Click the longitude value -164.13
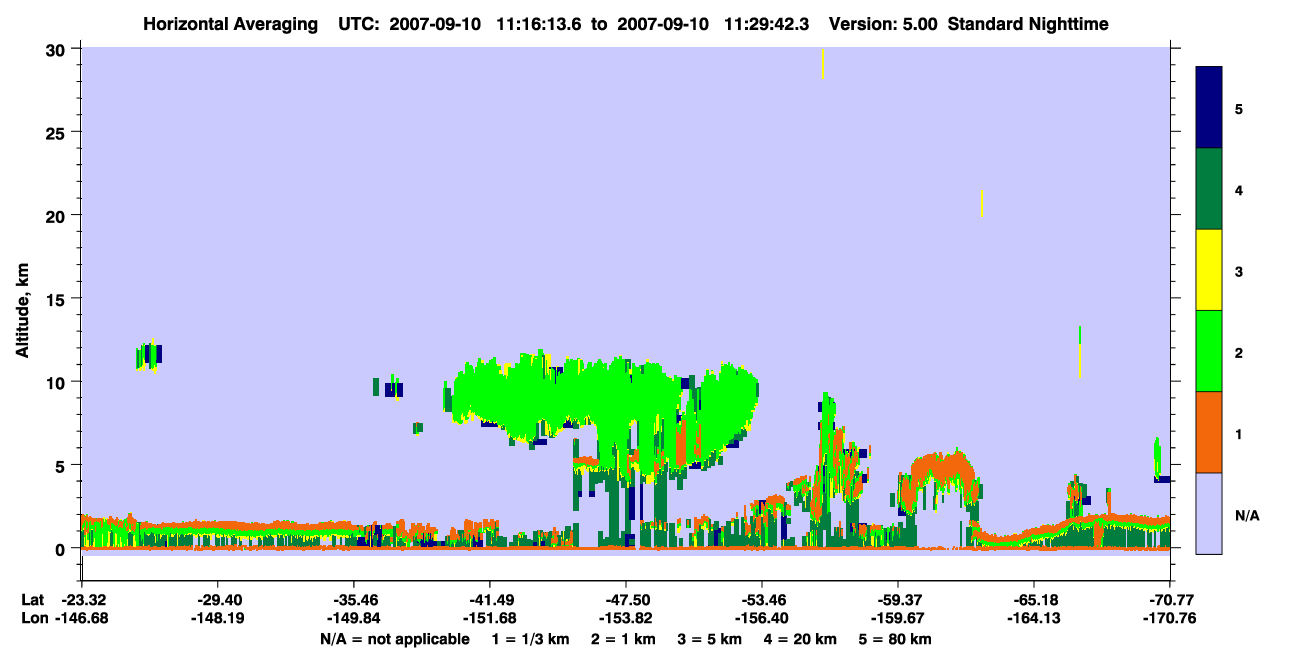 click(1034, 618)
